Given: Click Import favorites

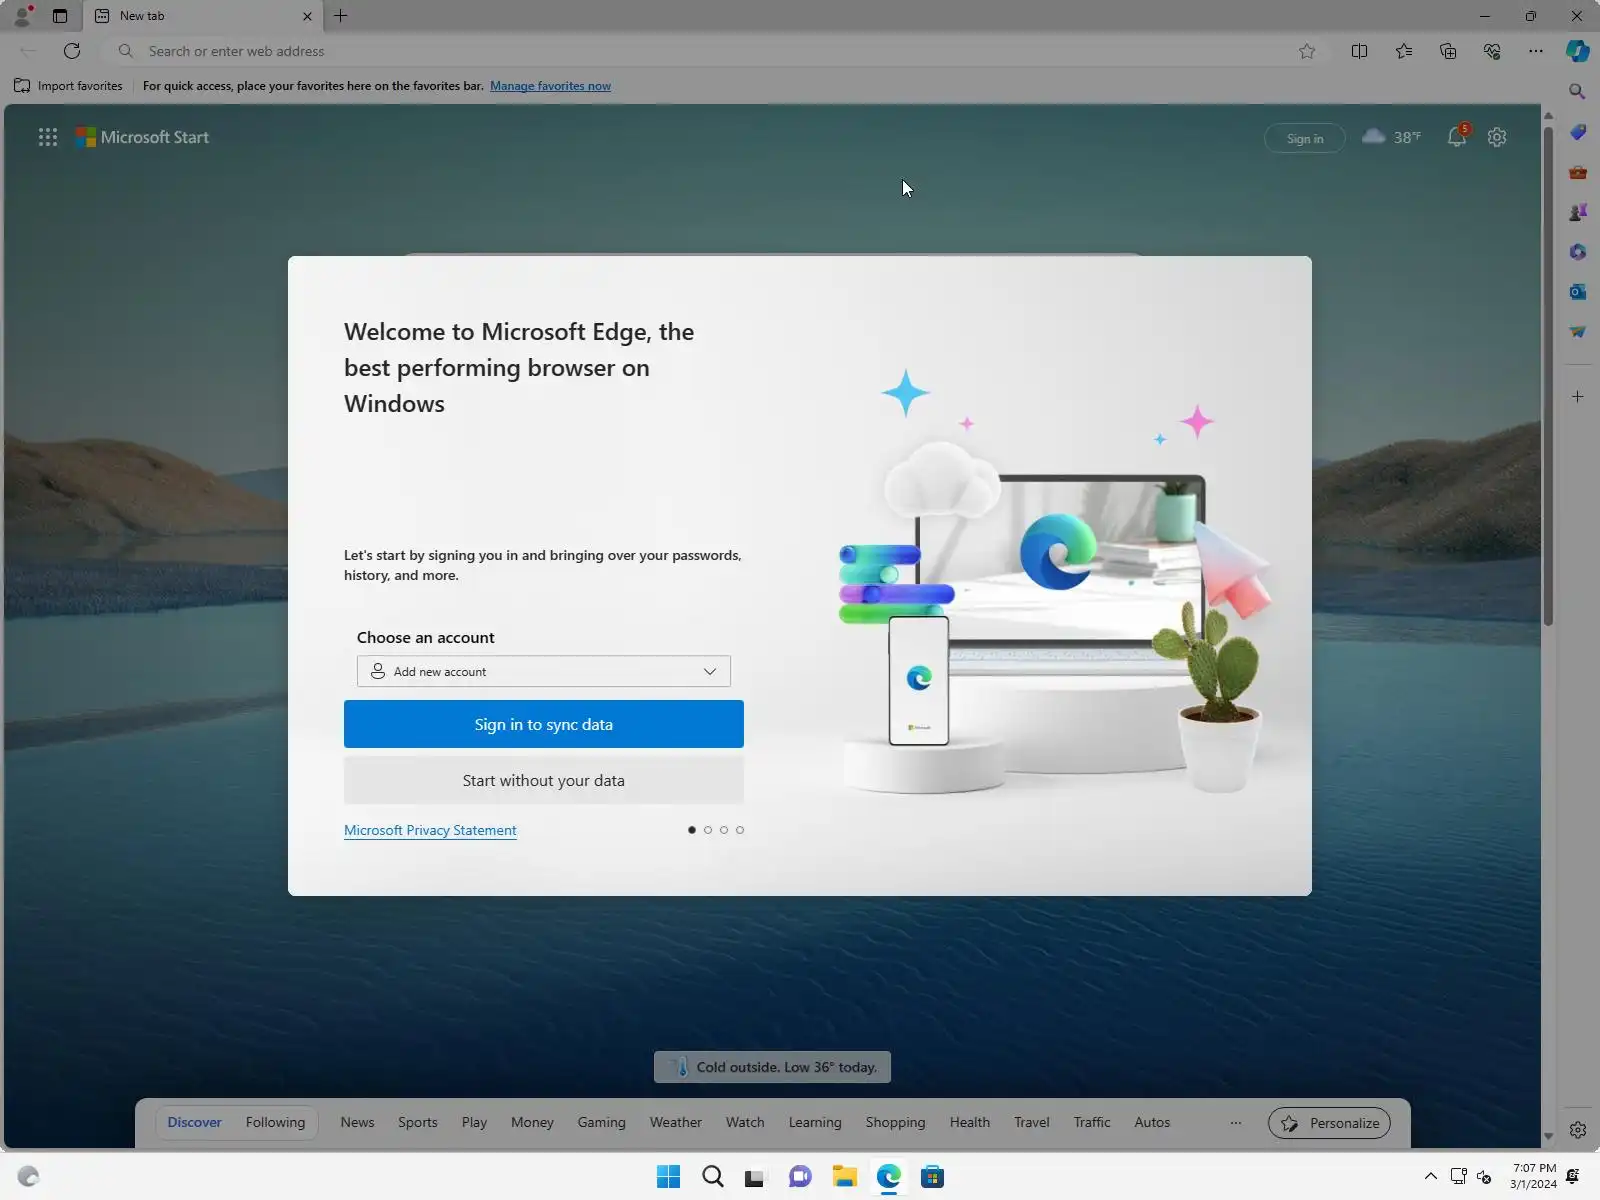Looking at the screenshot, I should tap(68, 86).
